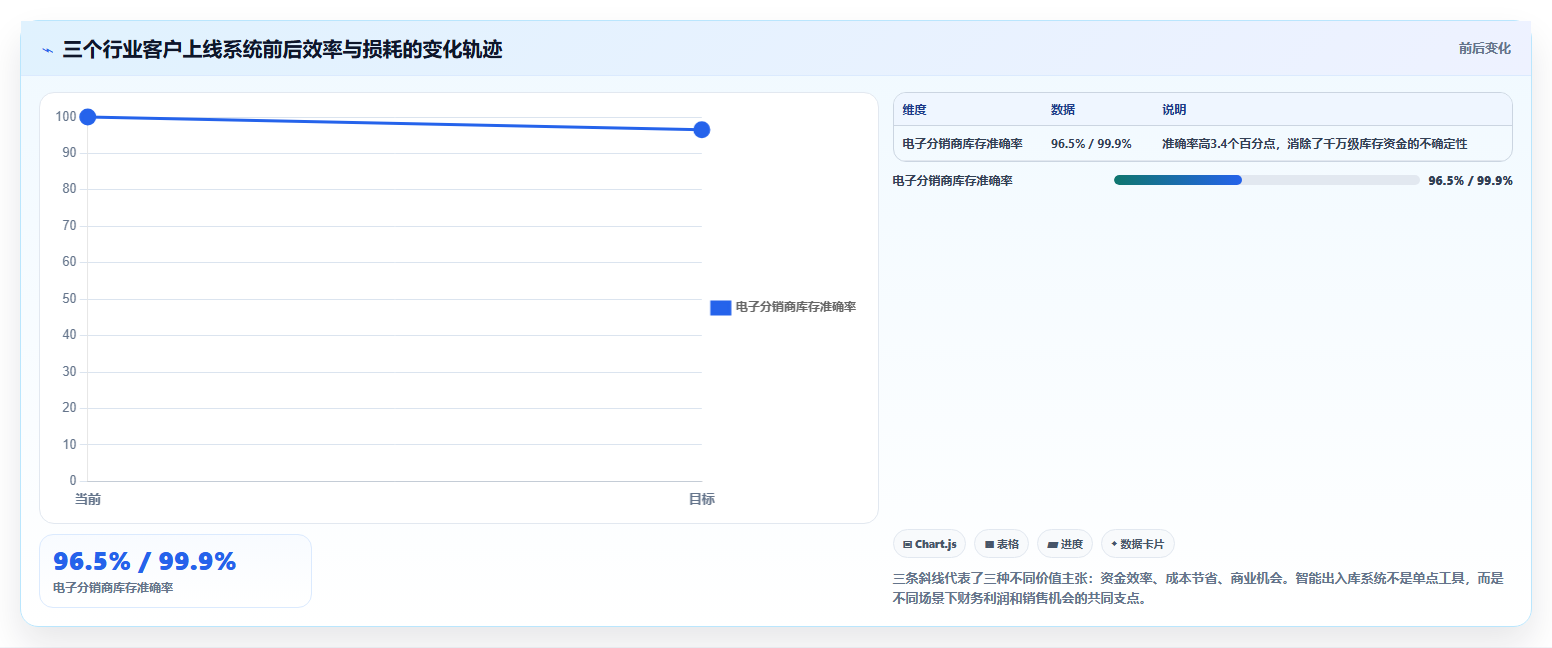Click the 电子分销商库存准确率 progress bar
The height and width of the screenshot is (648, 1552).
(x=1266, y=180)
